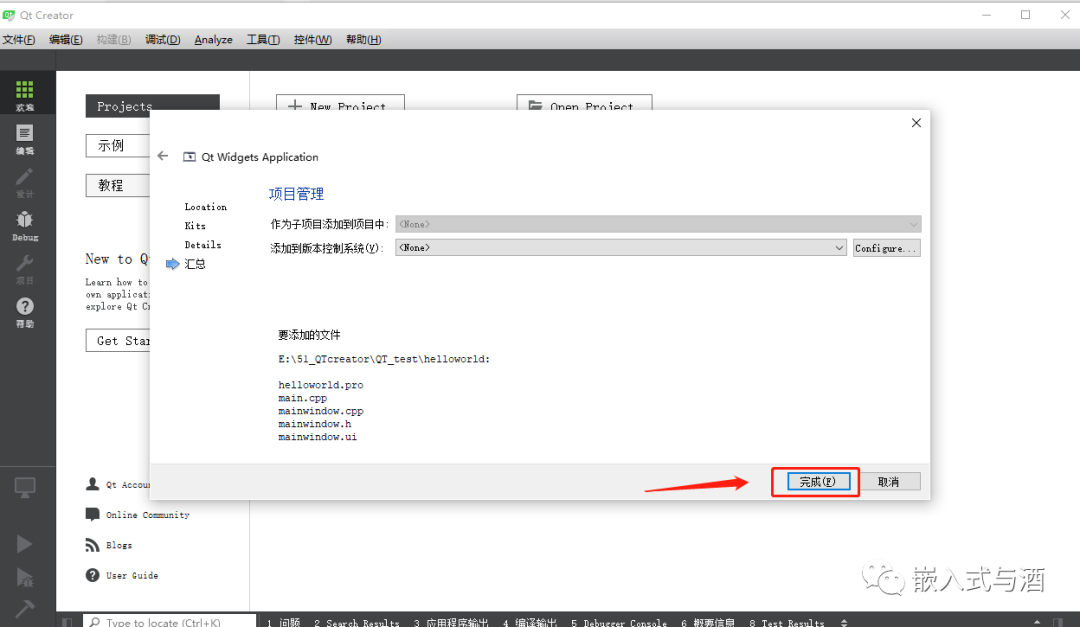
Task: Open the 调试(D) Debug menu
Action: click(163, 39)
